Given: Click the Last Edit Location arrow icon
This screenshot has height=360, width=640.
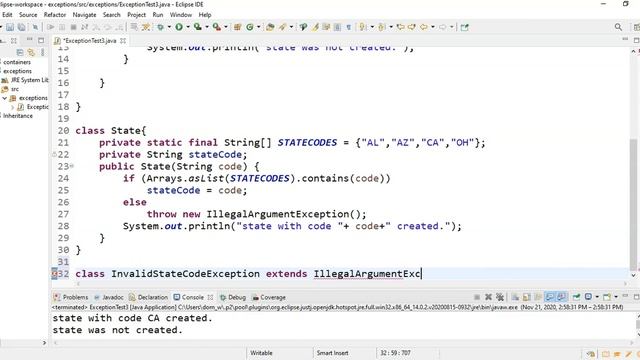Looking at the screenshot, I should (x=400, y=27).
